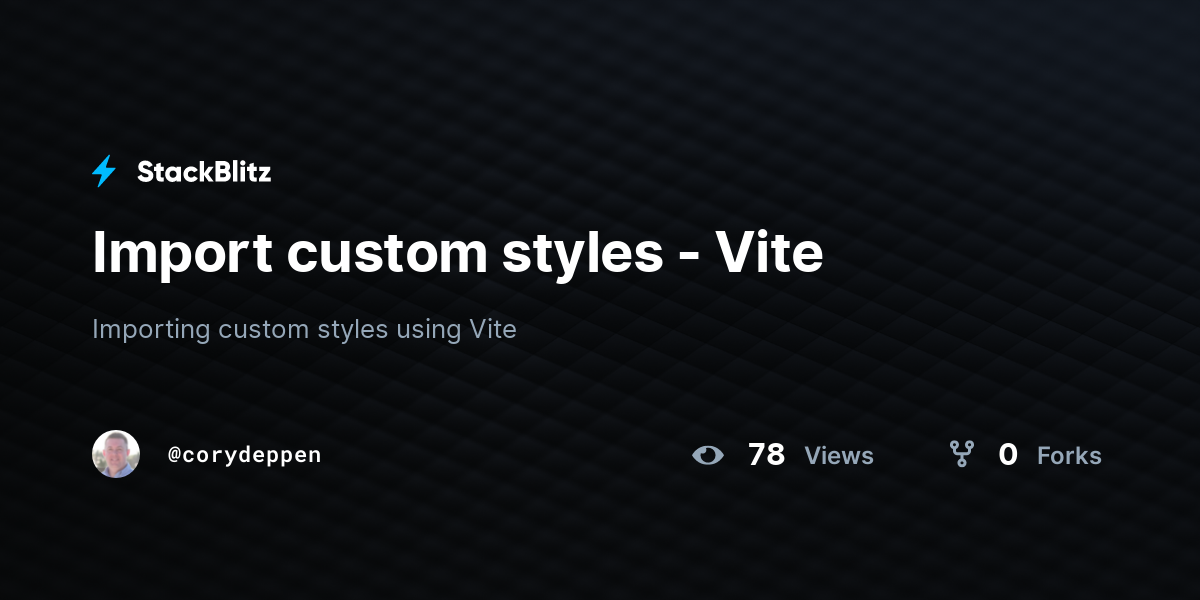Screen dimensions: 1200x600
Task: Click the hyphen in the bold title
Action: tap(688, 258)
